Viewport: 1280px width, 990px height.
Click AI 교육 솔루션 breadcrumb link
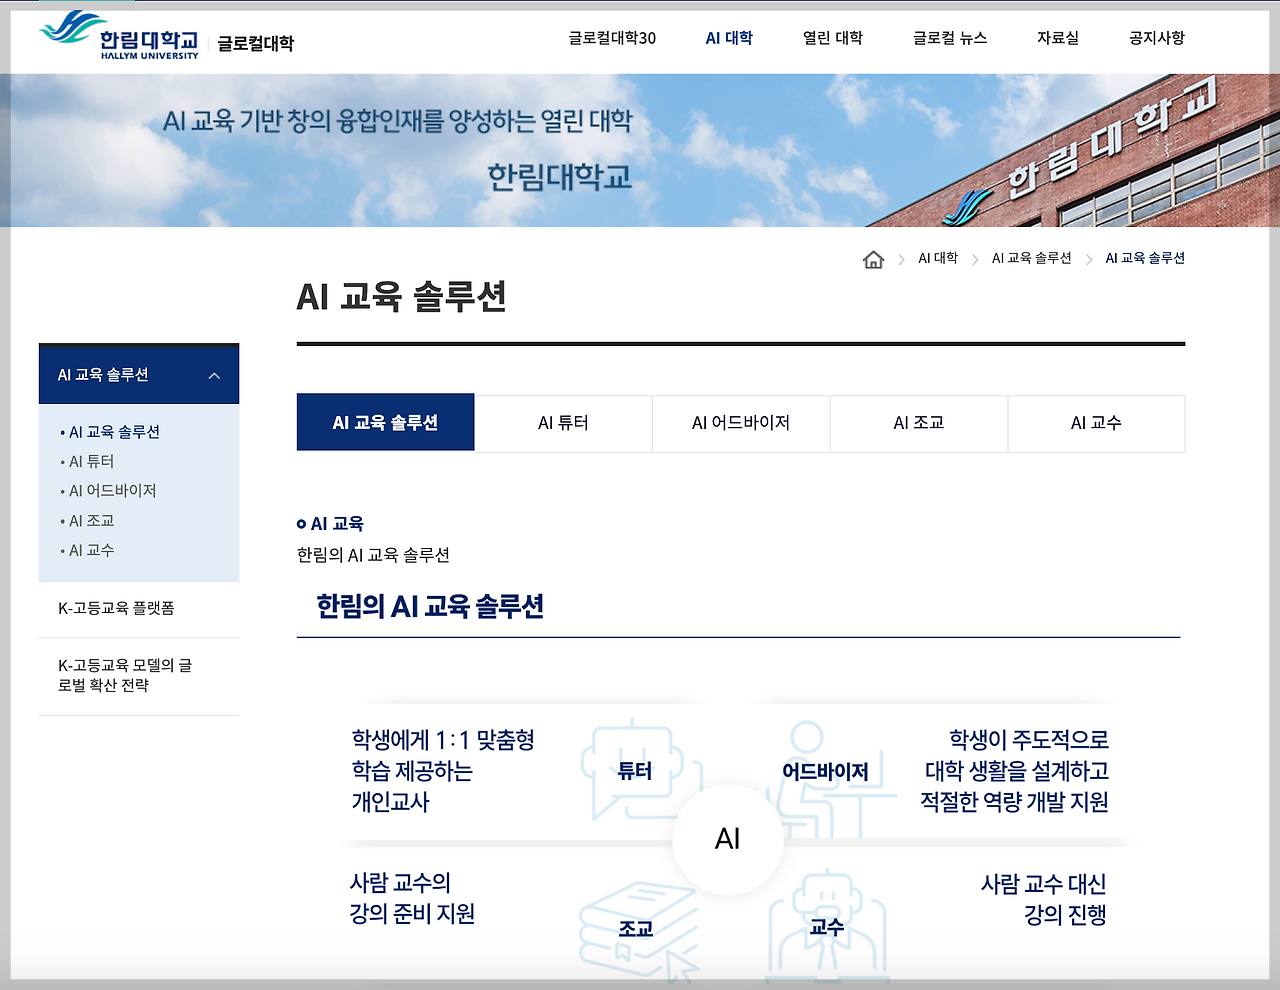[x=1031, y=257]
